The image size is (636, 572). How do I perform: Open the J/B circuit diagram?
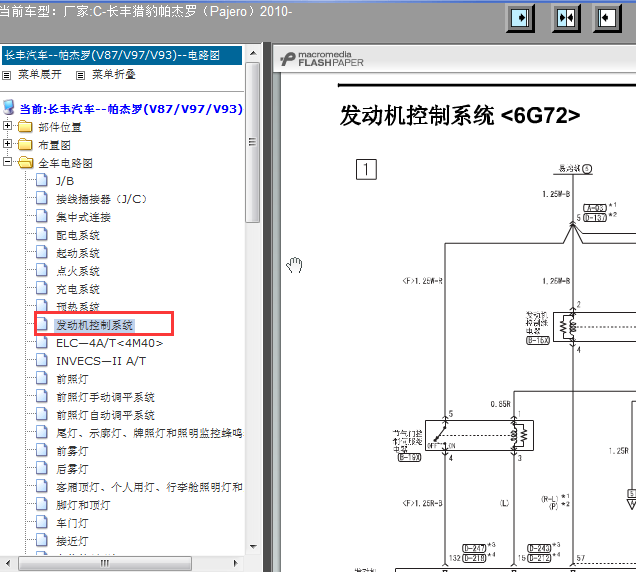(x=65, y=181)
